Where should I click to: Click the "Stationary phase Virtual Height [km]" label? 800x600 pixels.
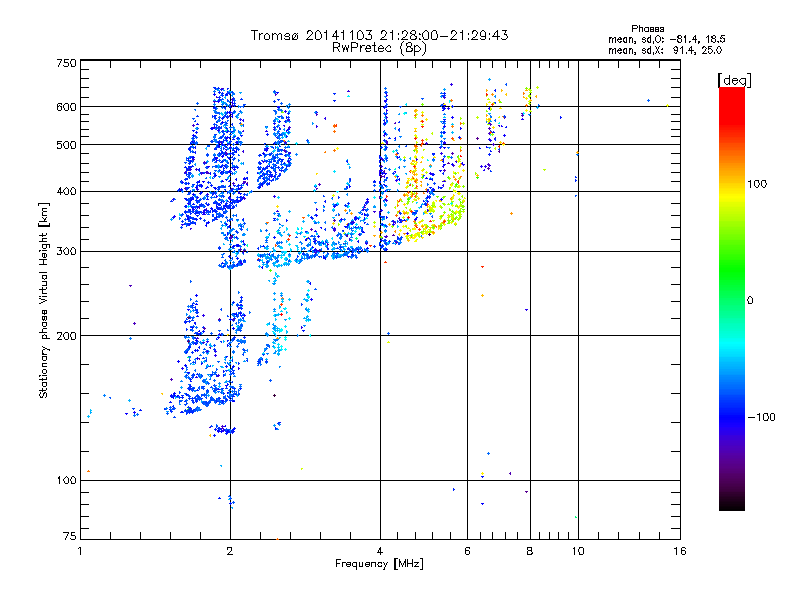(44, 301)
